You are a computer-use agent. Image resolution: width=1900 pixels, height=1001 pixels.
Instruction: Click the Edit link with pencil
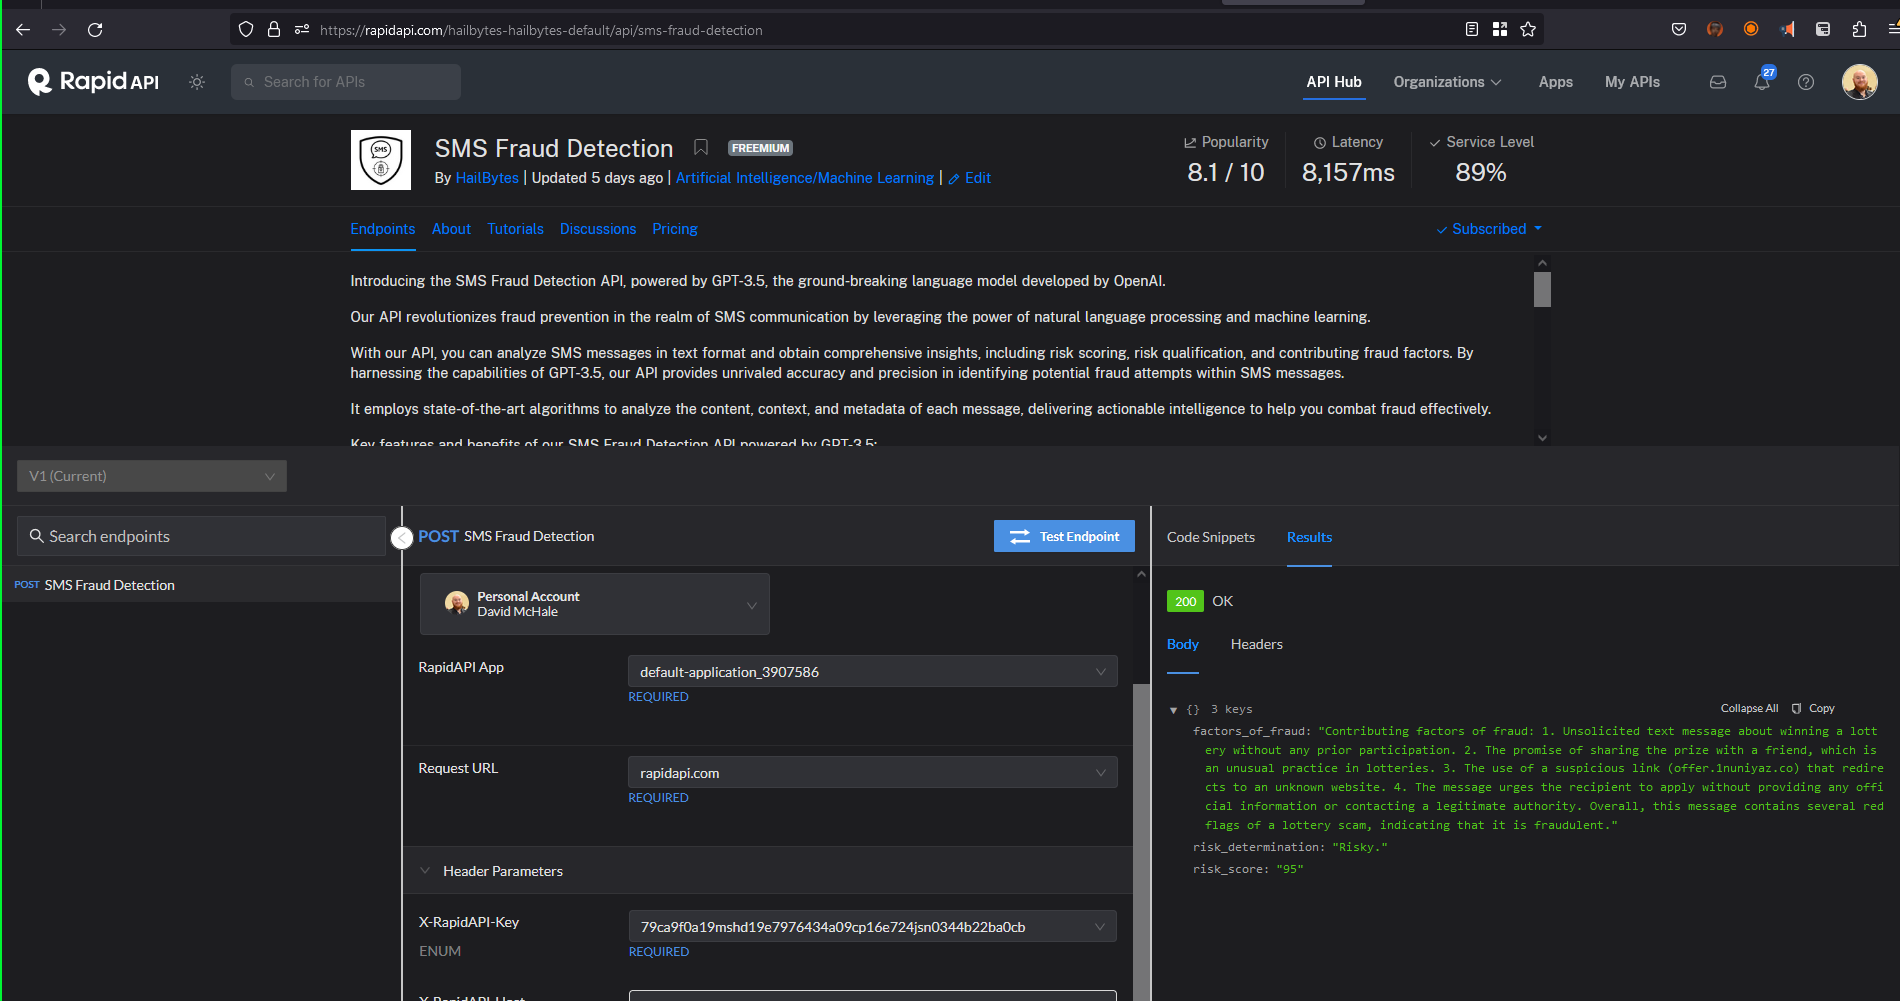click(970, 178)
